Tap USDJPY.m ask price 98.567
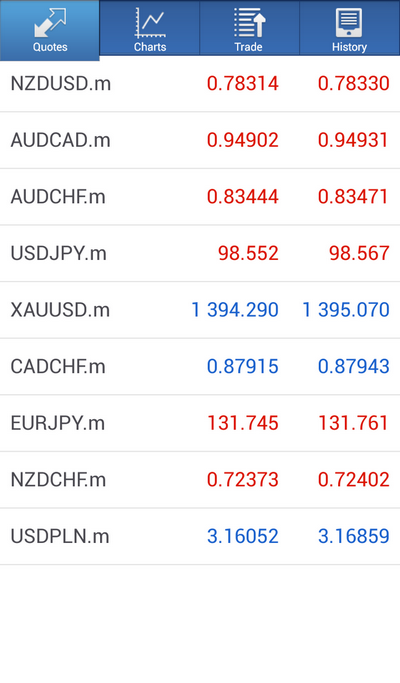This screenshot has height=683, width=400. 359,253
